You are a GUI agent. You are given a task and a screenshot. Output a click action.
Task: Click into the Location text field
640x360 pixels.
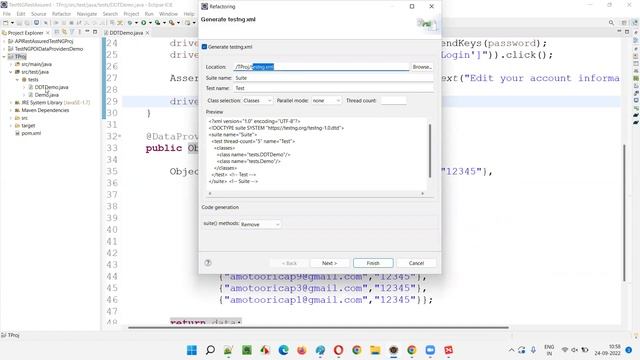point(321,67)
